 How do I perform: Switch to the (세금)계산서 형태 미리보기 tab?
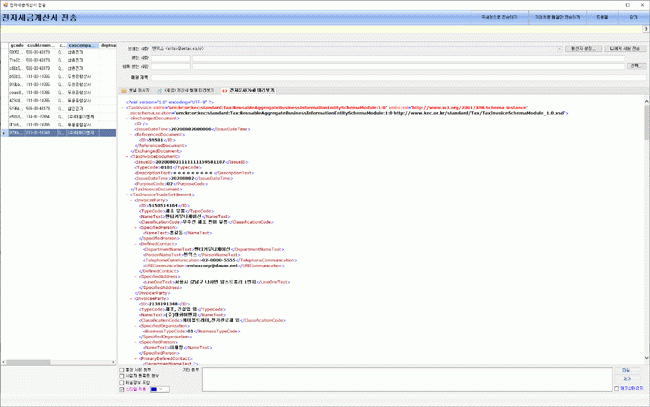point(185,90)
